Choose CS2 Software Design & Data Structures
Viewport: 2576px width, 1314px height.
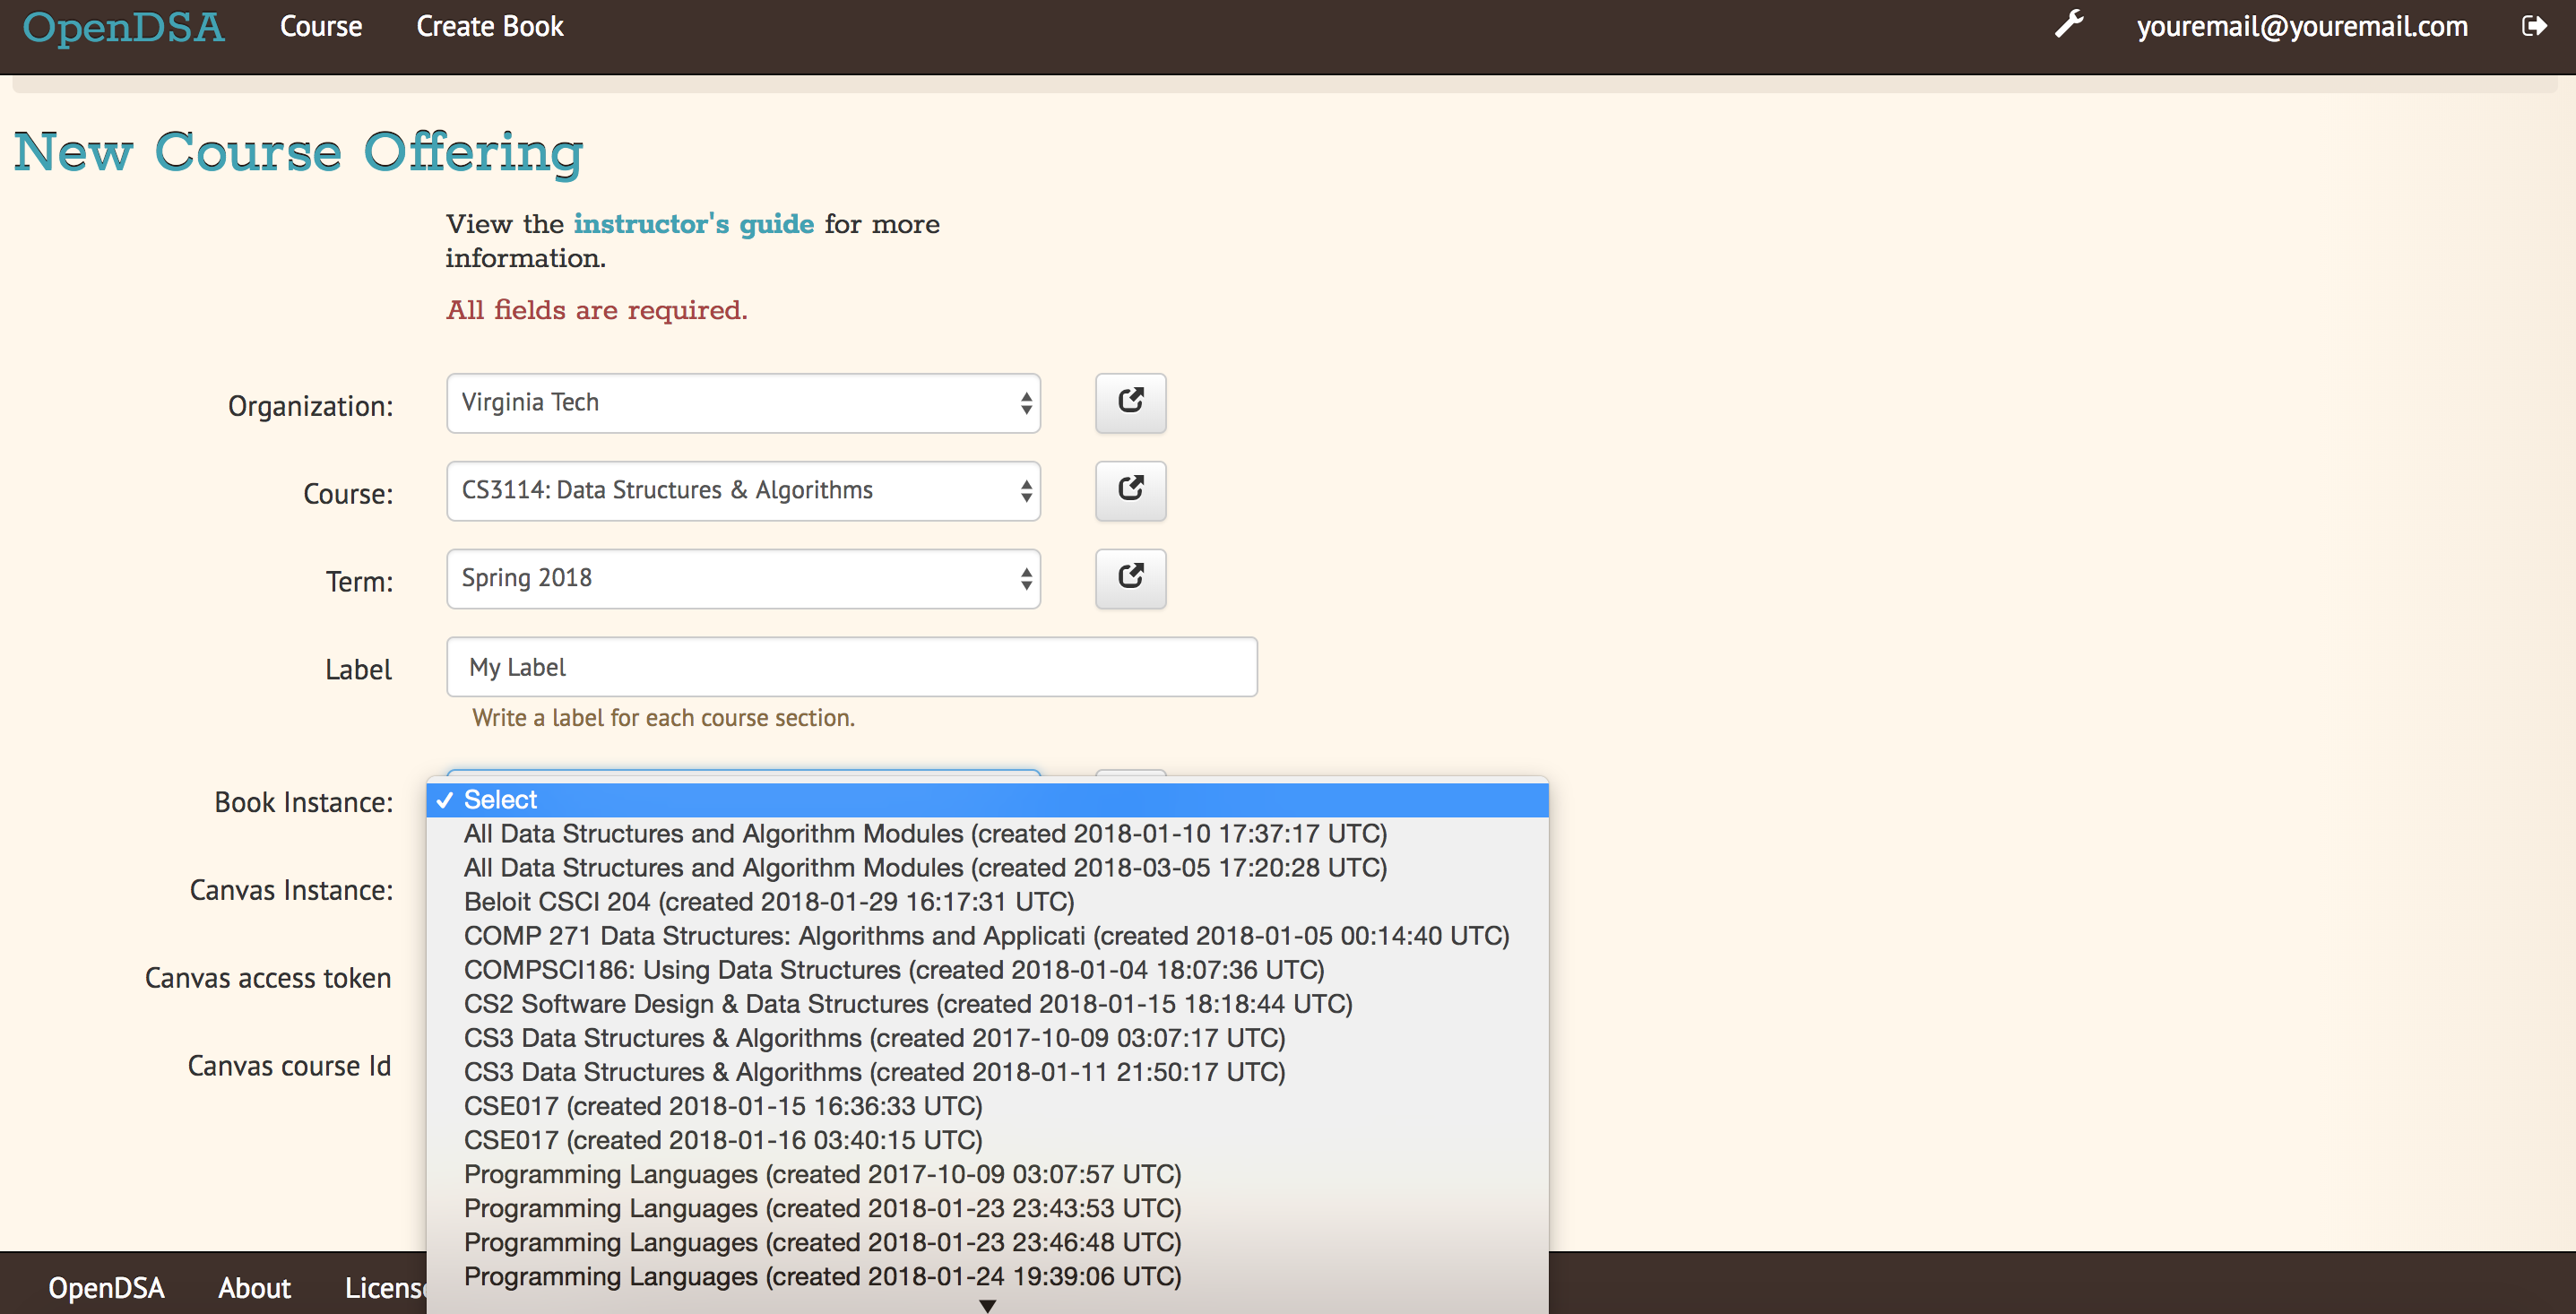click(987, 1004)
